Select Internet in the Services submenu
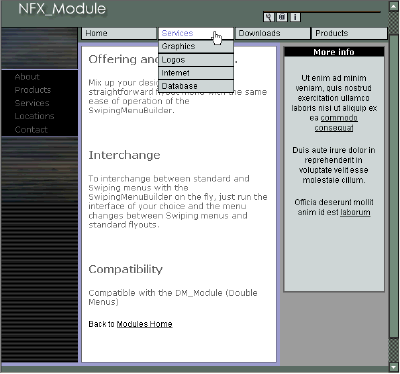The image size is (400, 374). point(196,73)
